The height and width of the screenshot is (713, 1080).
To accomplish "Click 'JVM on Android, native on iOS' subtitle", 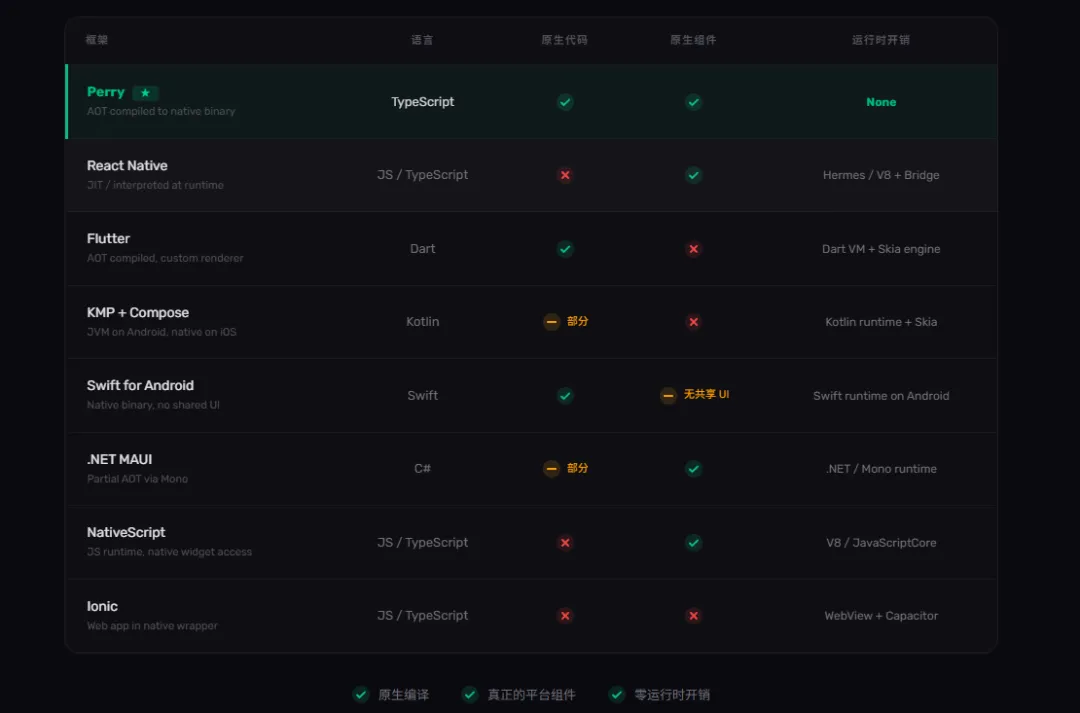I will 162,332.
